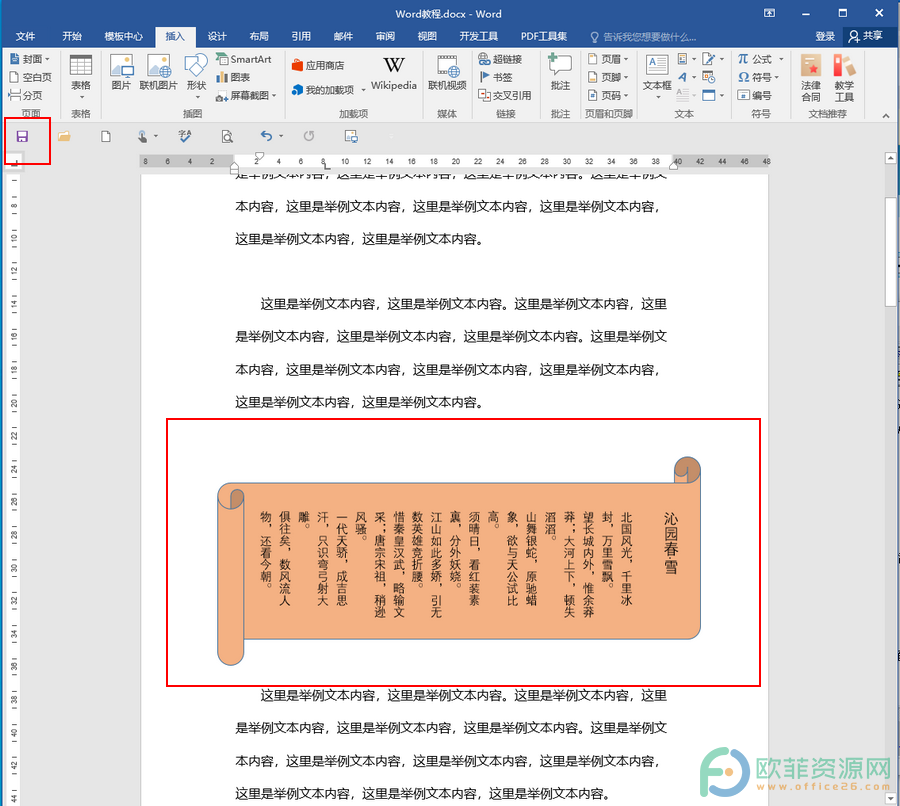Insert a Cross-reference (交叉引用)
The height and width of the screenshot is (806, 900).
pyautogui.click(x=505, y=95)
